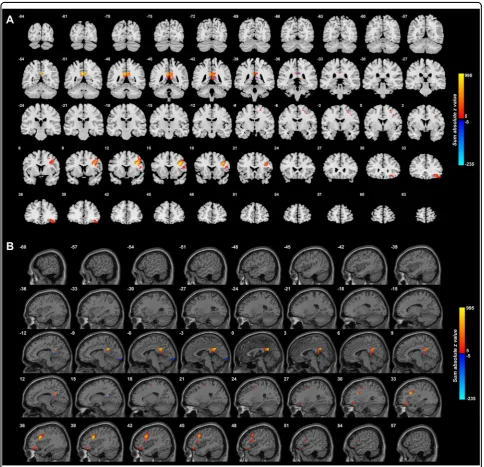Click the yellow-red segment of panel B color bar
The width and height of the screenshot is (484, 467).
pyautogui.click(x=462, y=330)
